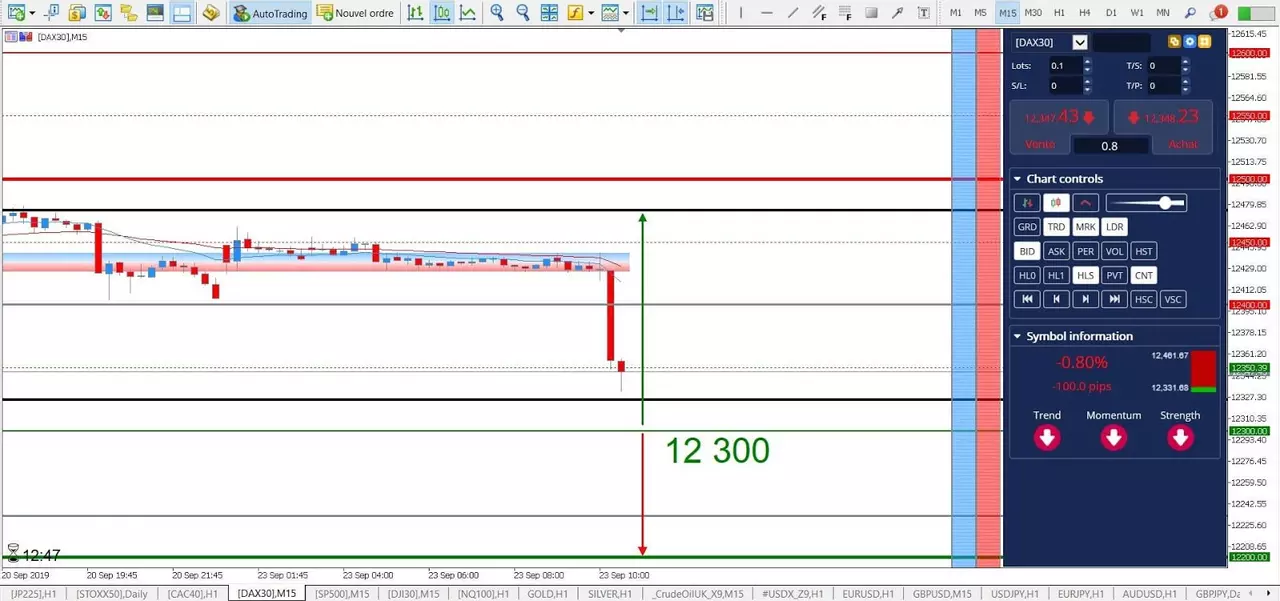
Task: Switch chart to candlesticks type
Action: [441, 13]
